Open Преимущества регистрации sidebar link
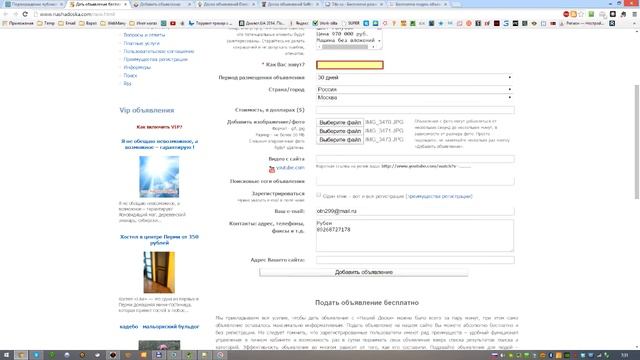This screenshot has width=640, height=360. pyautogui.click(x=156, y=60)
